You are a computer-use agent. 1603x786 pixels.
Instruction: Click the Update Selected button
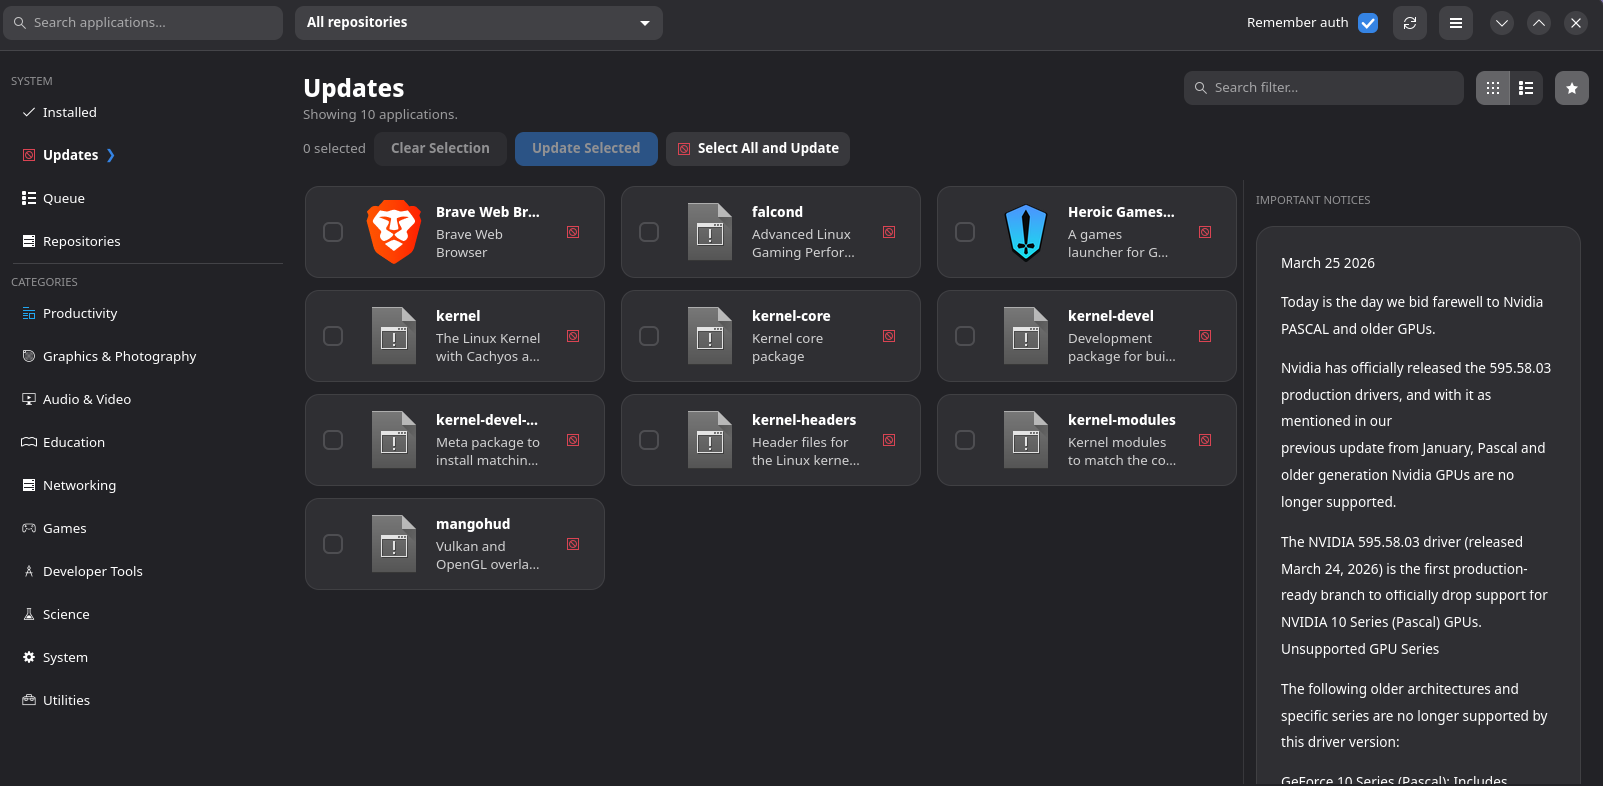click(x=586, y=148)
